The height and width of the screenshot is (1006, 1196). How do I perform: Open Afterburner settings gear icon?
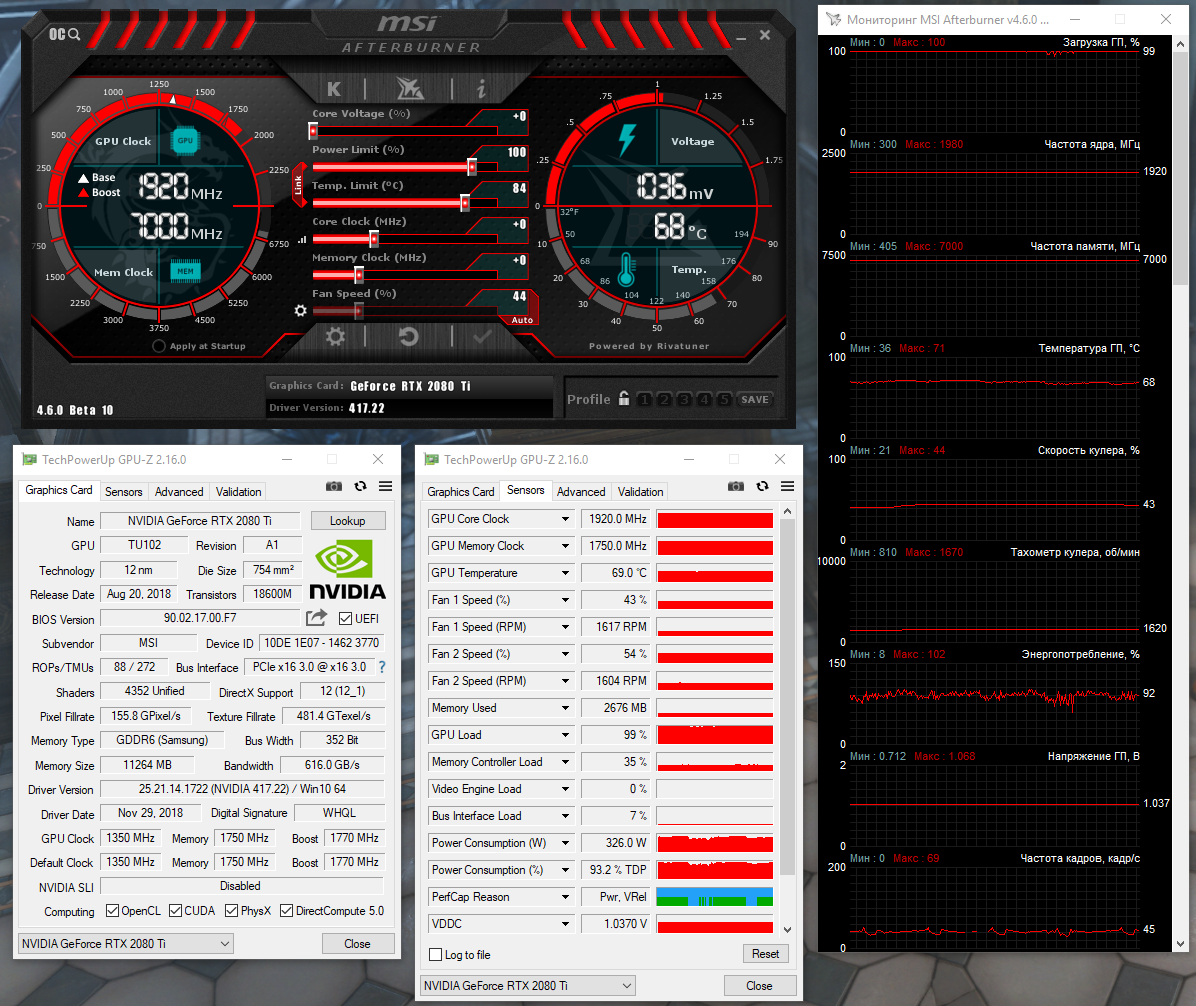click(x=335, y=336)
